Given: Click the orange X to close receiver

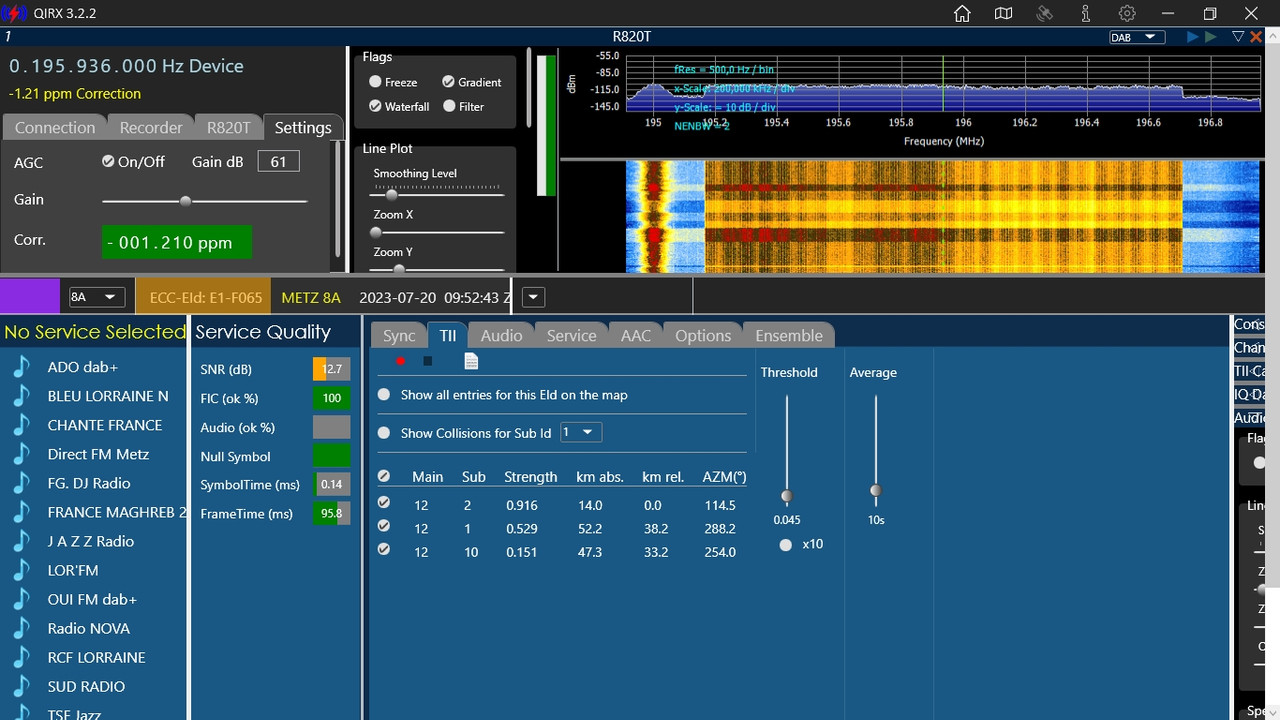Looking at the screenshot, I should coord(1256,37).
